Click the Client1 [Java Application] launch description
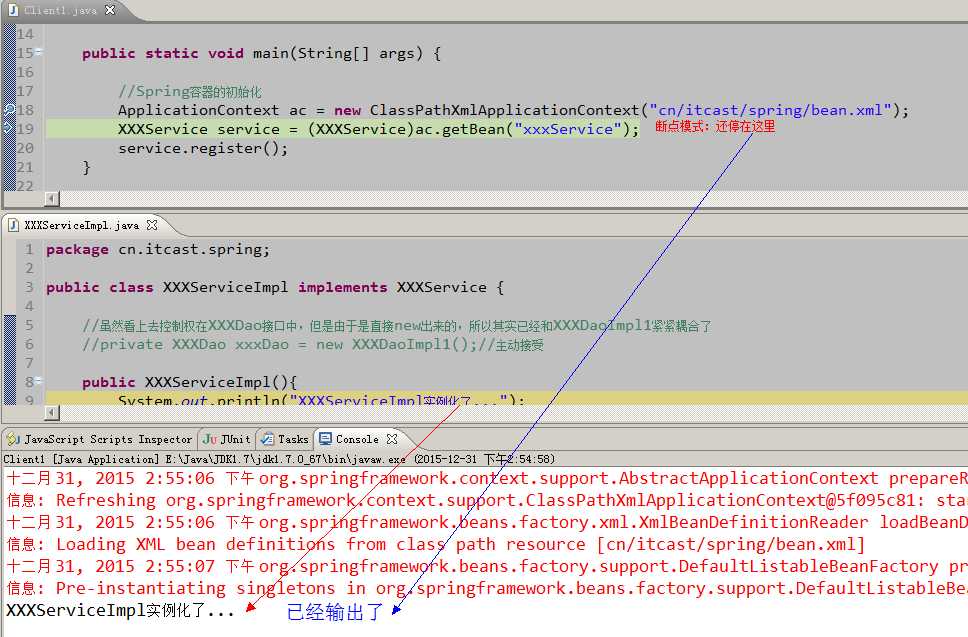The width and height of the screenshot is (968, 637). (x=279, y=459)
